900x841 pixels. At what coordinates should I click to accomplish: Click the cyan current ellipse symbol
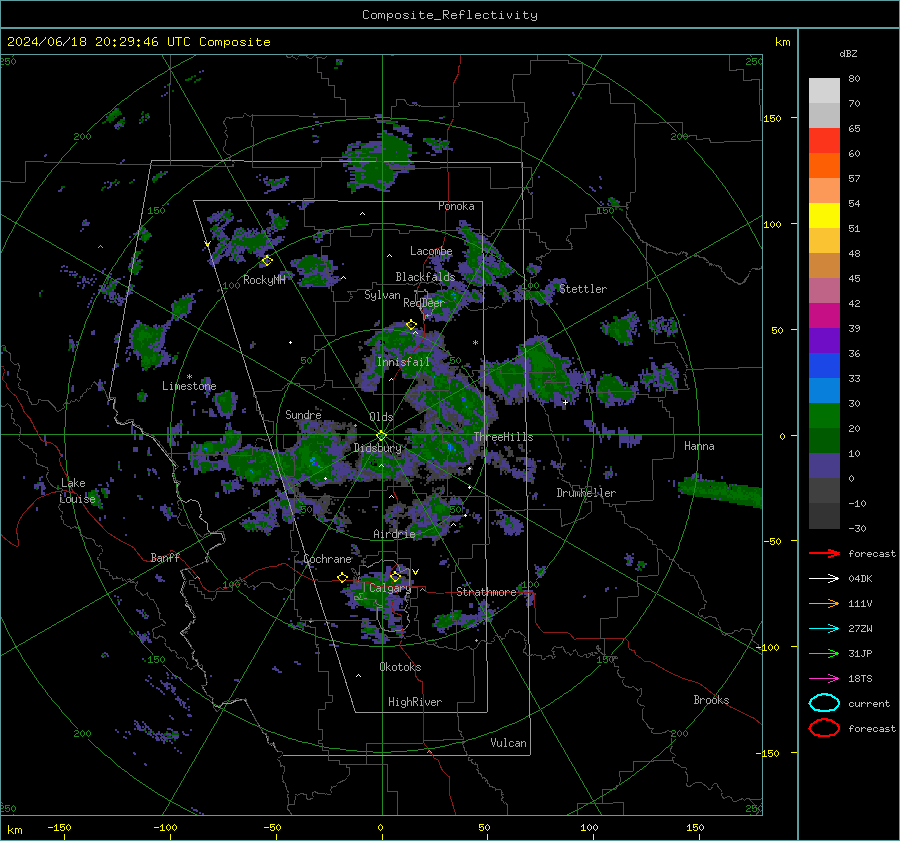pos(824,703)
